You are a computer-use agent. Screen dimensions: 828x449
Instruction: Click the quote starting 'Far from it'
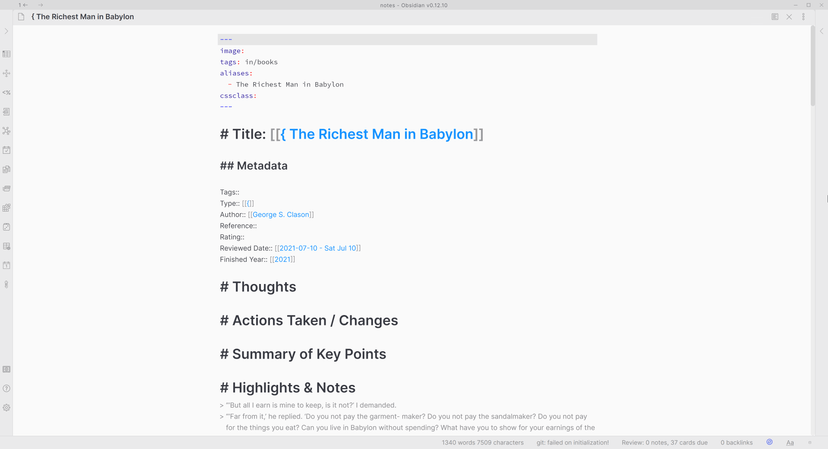407,422
